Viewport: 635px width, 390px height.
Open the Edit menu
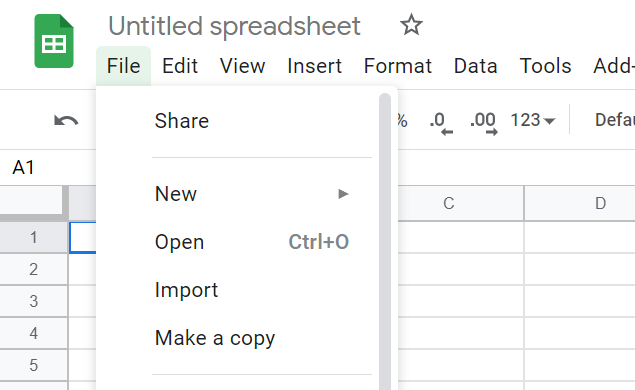pos(180,66)
